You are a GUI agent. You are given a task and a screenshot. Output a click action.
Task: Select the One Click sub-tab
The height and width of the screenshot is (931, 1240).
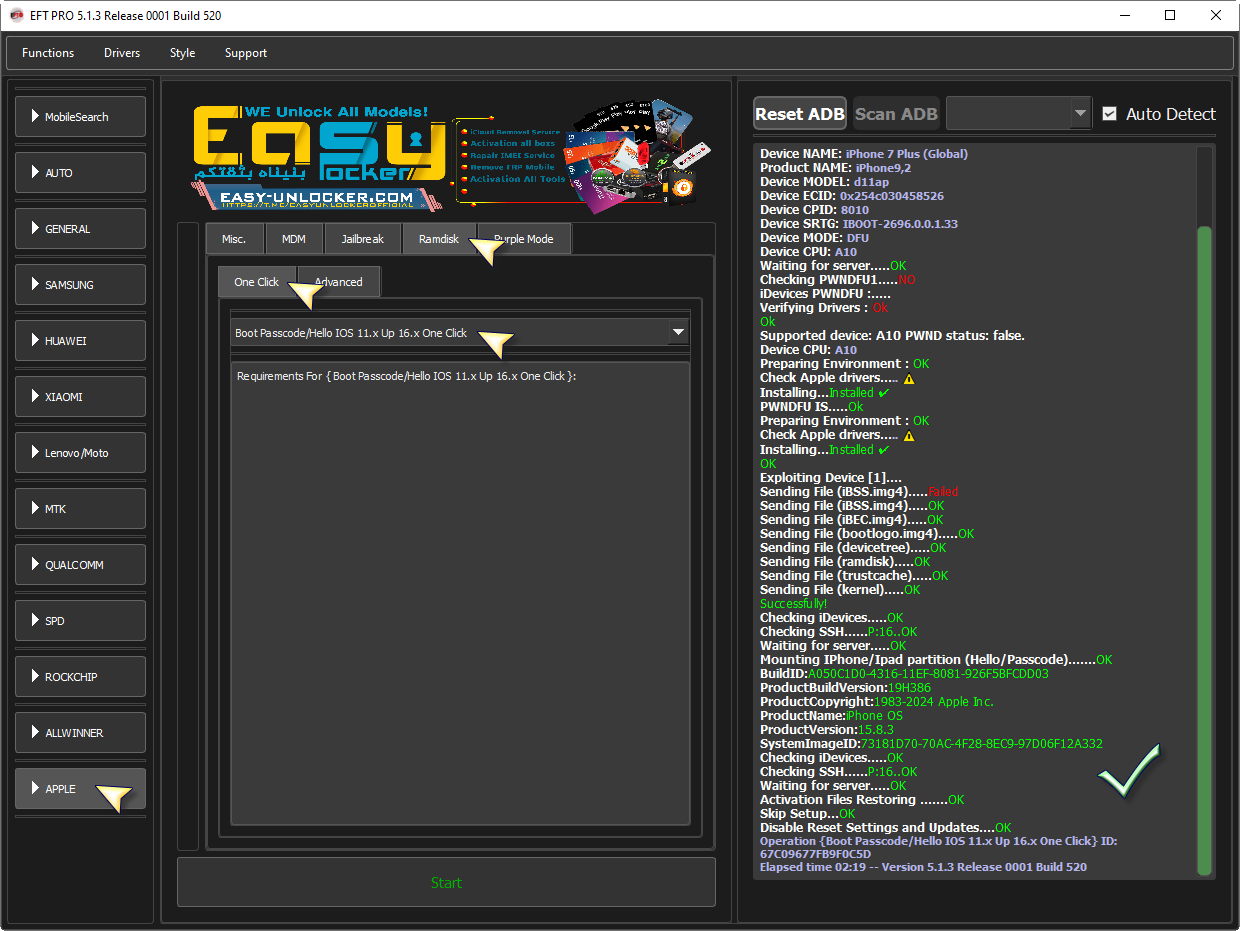[257, 282]
